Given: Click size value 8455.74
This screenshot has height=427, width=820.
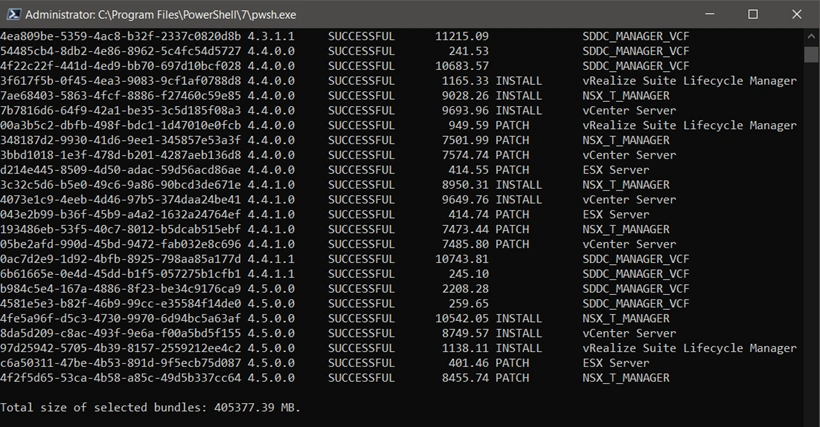Looking at the screenshot, I should (465, 377).
